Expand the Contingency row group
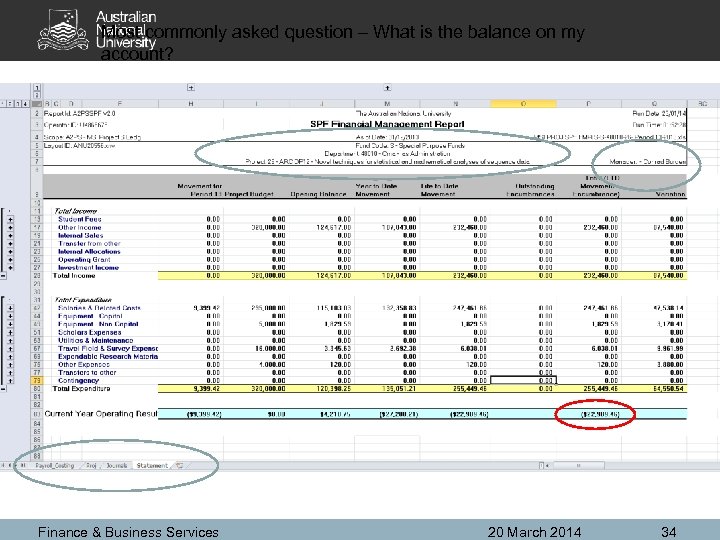 [x=11, y=381]
